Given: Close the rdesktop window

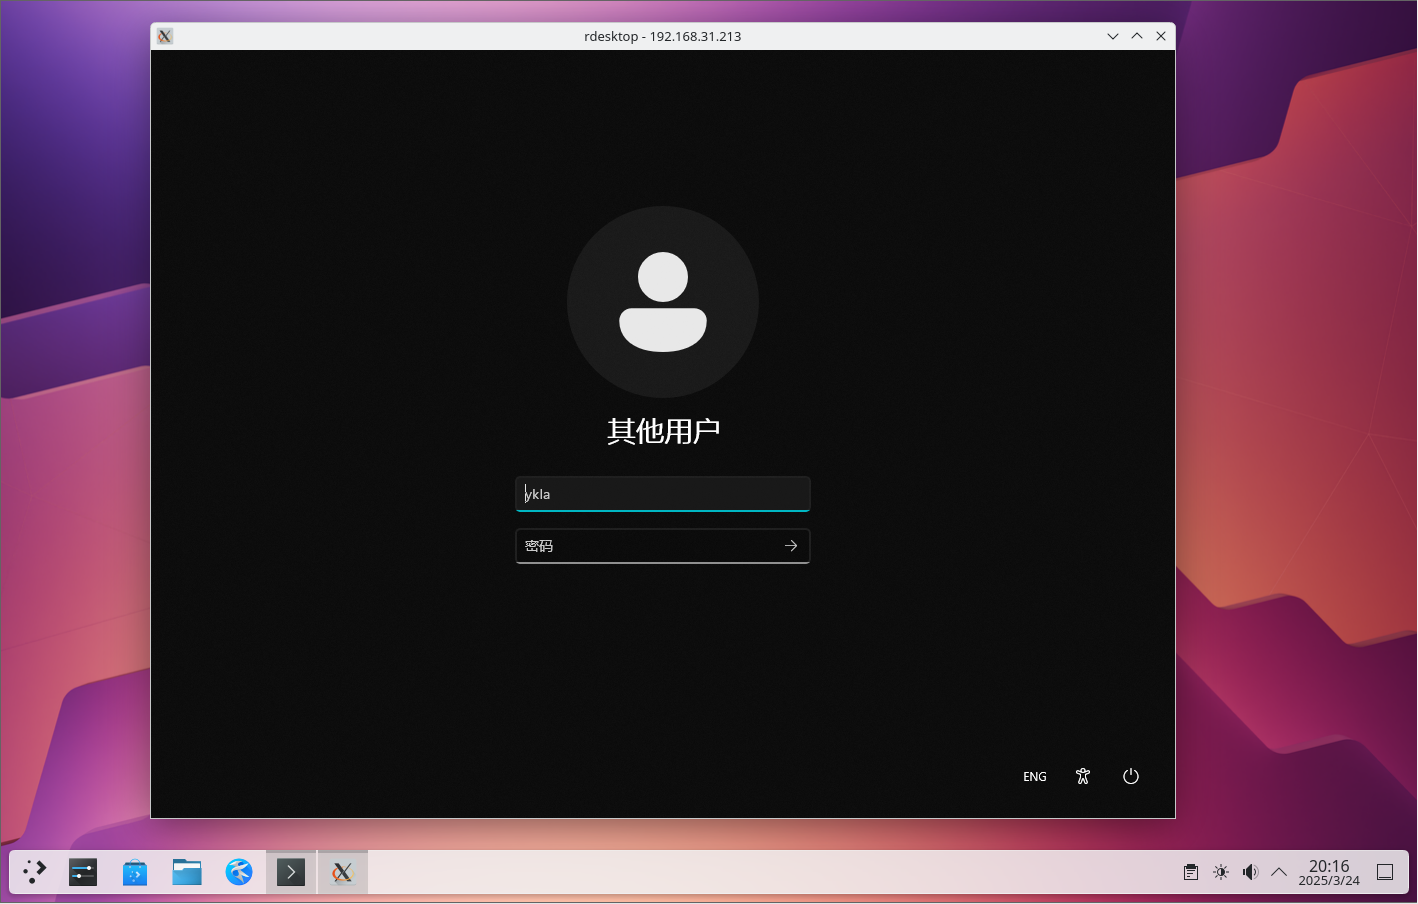Looking at the screenshot, I should 1161,36.
